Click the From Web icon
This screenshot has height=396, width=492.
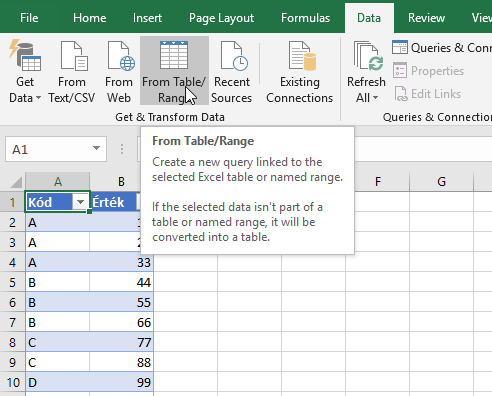coord(121,56)
